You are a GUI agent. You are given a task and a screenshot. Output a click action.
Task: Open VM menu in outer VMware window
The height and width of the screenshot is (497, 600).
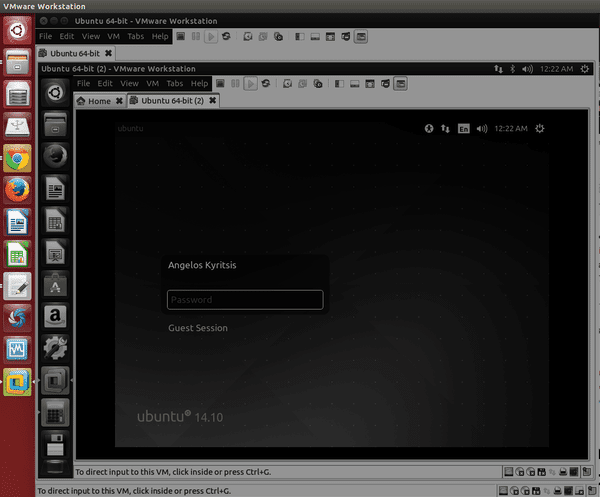pos(113,36)
